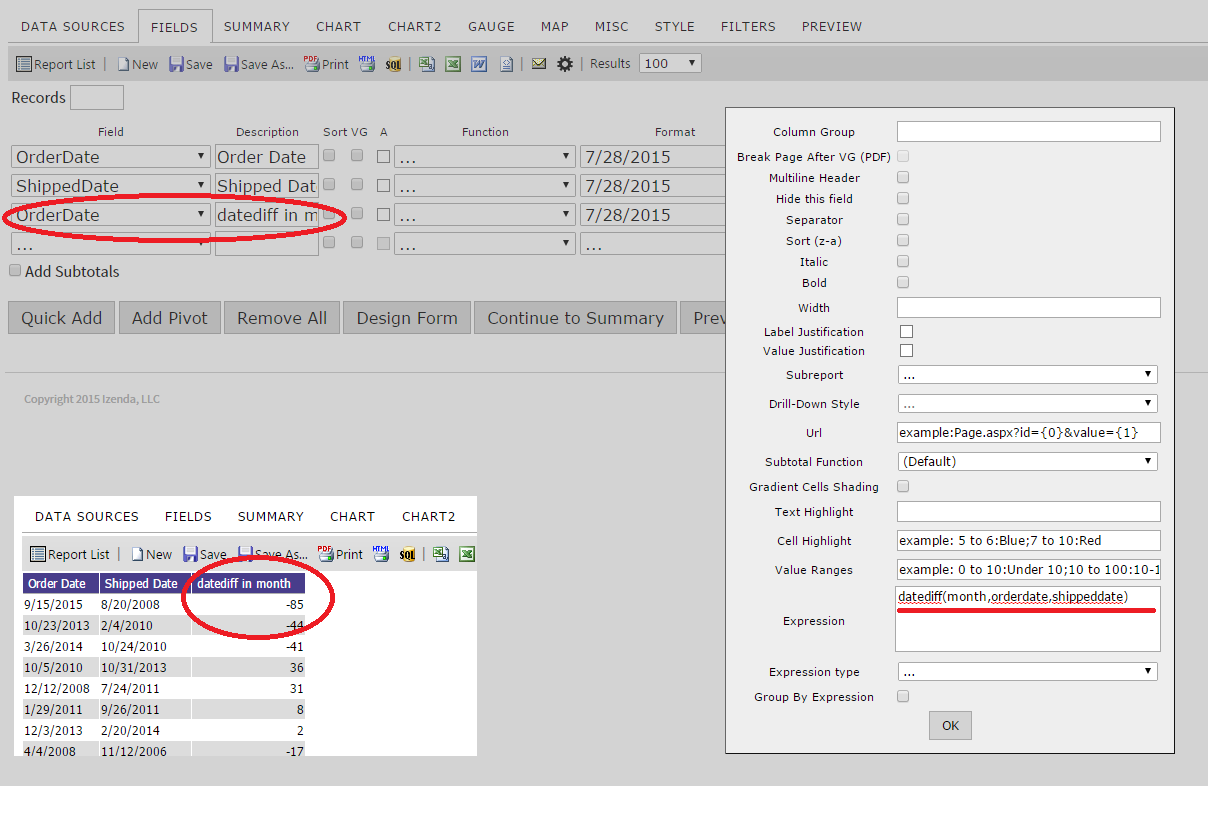Open the MAP tab
Image resolution: width=1208 pixels, height=838 pixels.
[x=555, y=26]
